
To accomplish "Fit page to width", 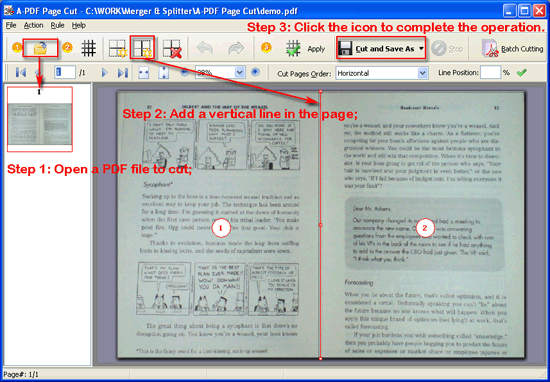I will (x=144, y=73).
